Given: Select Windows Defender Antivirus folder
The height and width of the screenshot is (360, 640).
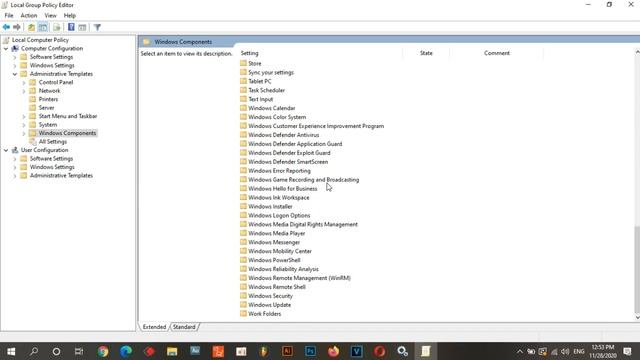Looking at the screenshot, I should pyautogui.click(x=283, y=135).
